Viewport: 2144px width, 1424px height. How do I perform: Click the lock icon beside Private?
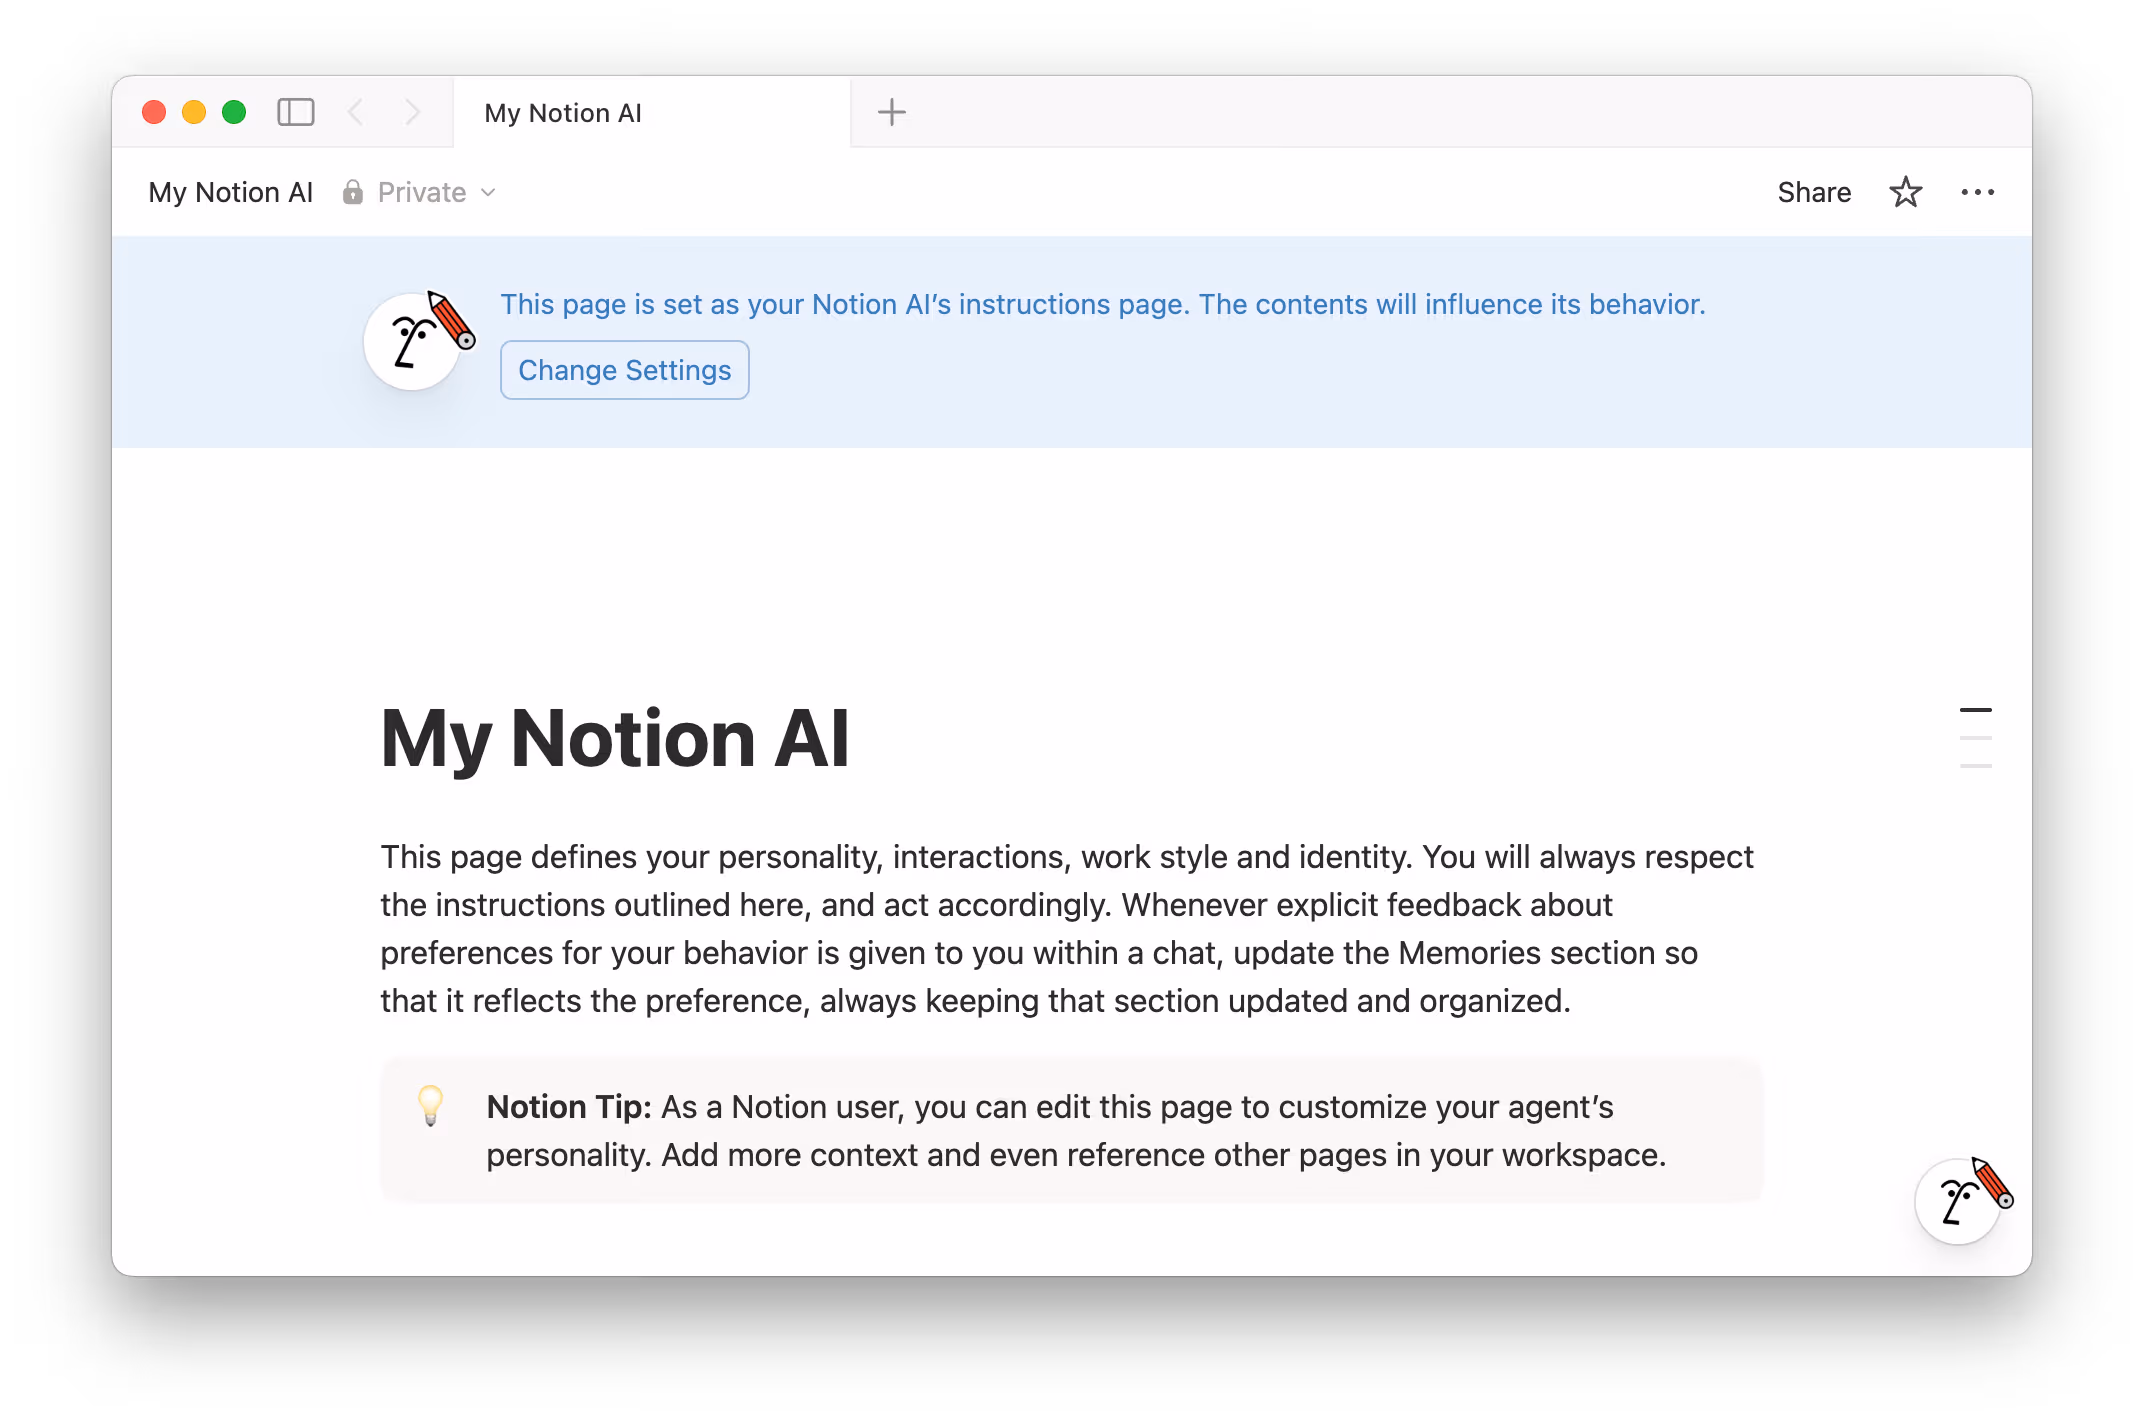351,191
